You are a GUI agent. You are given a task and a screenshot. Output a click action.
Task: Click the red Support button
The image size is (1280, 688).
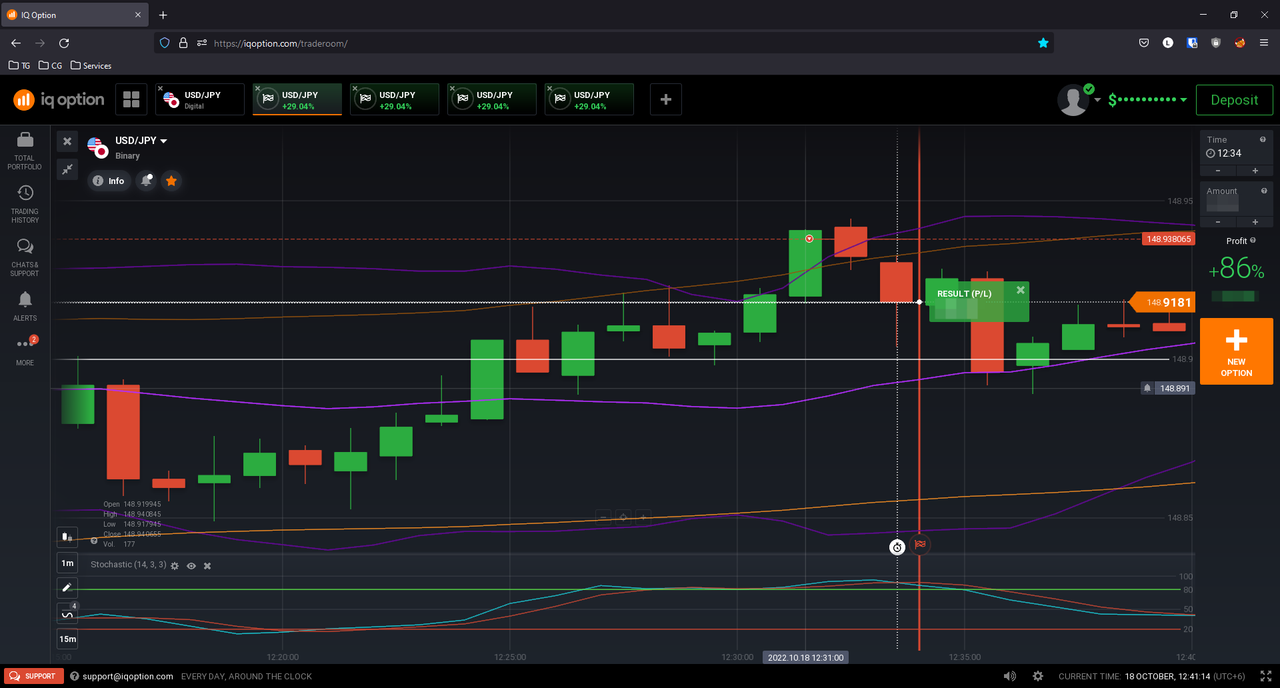[x=34, y=676]
